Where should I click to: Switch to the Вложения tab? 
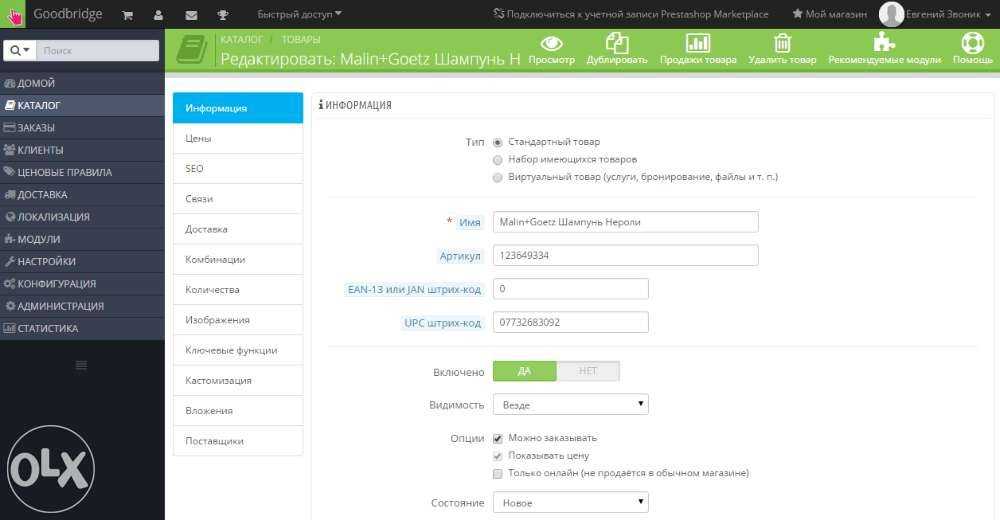click(238, 411)
